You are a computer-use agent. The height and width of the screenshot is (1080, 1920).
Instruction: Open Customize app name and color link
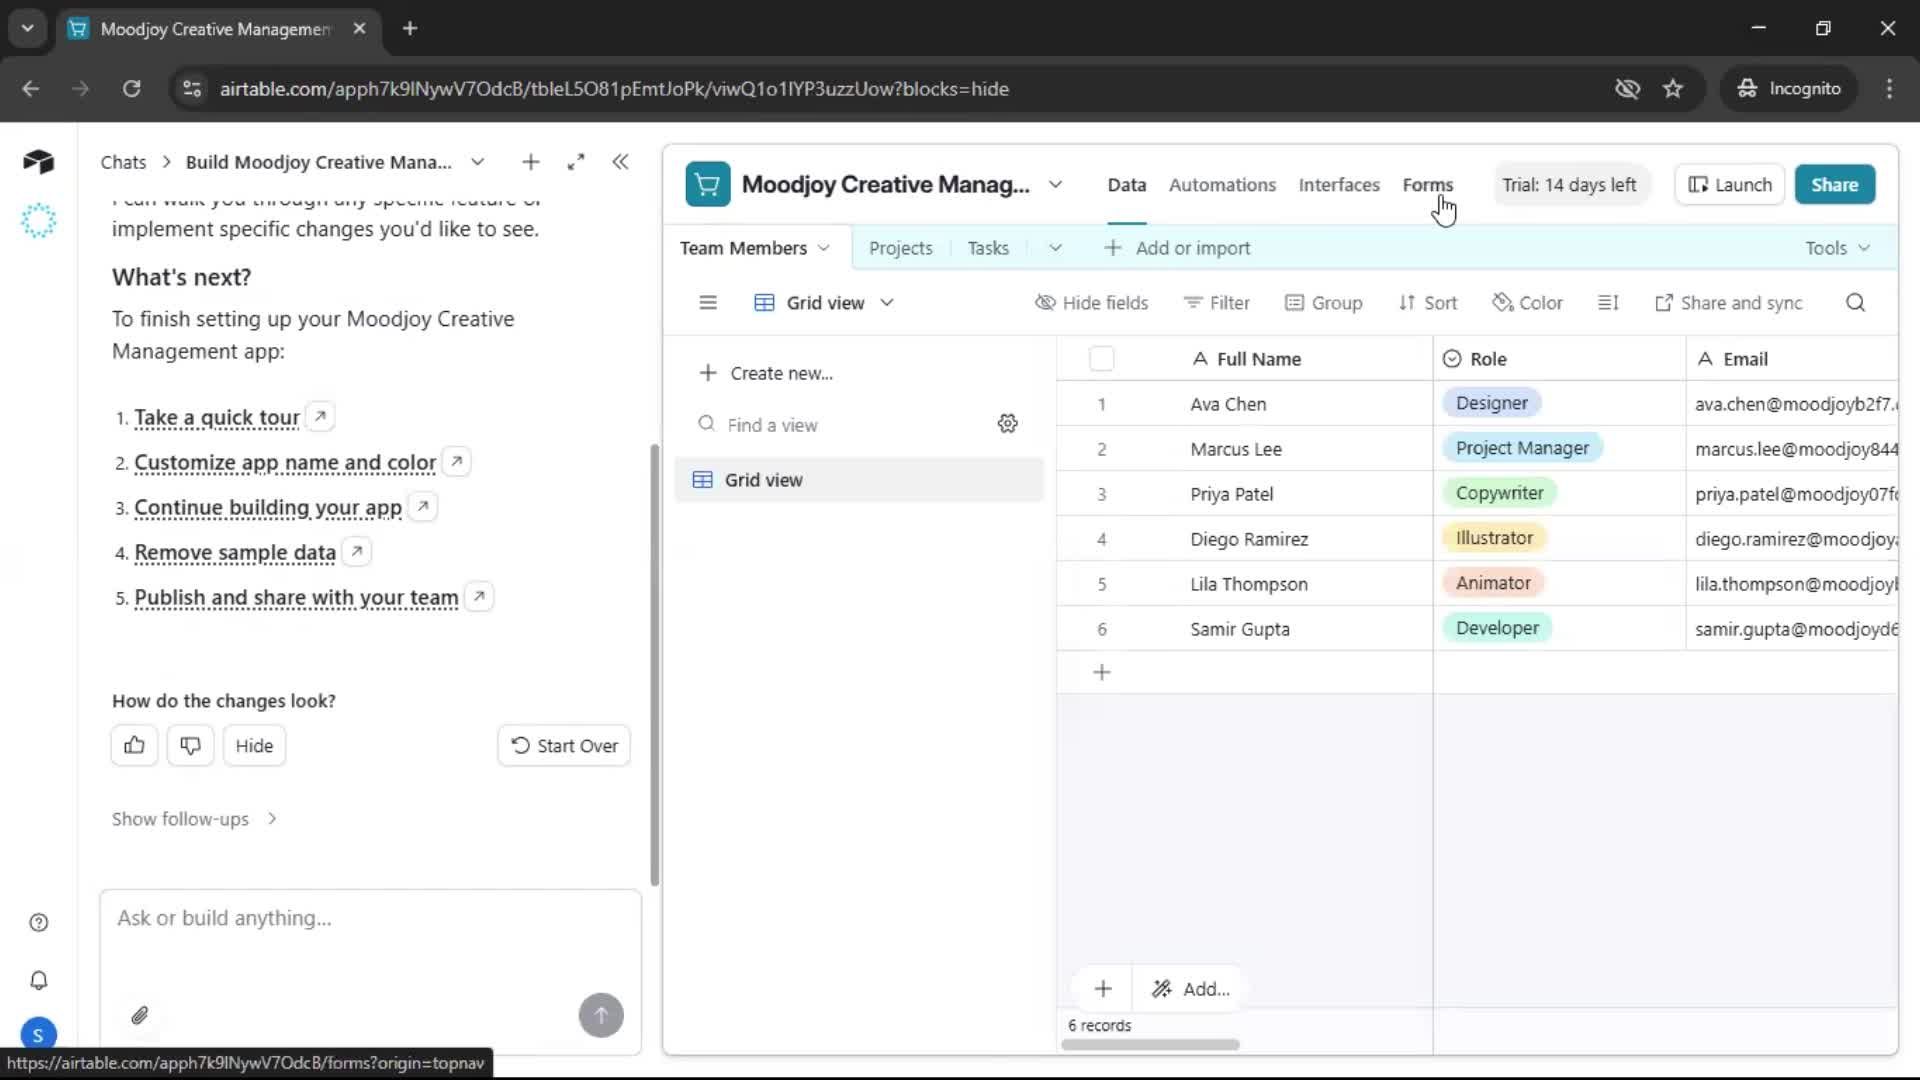pos(285,463)
